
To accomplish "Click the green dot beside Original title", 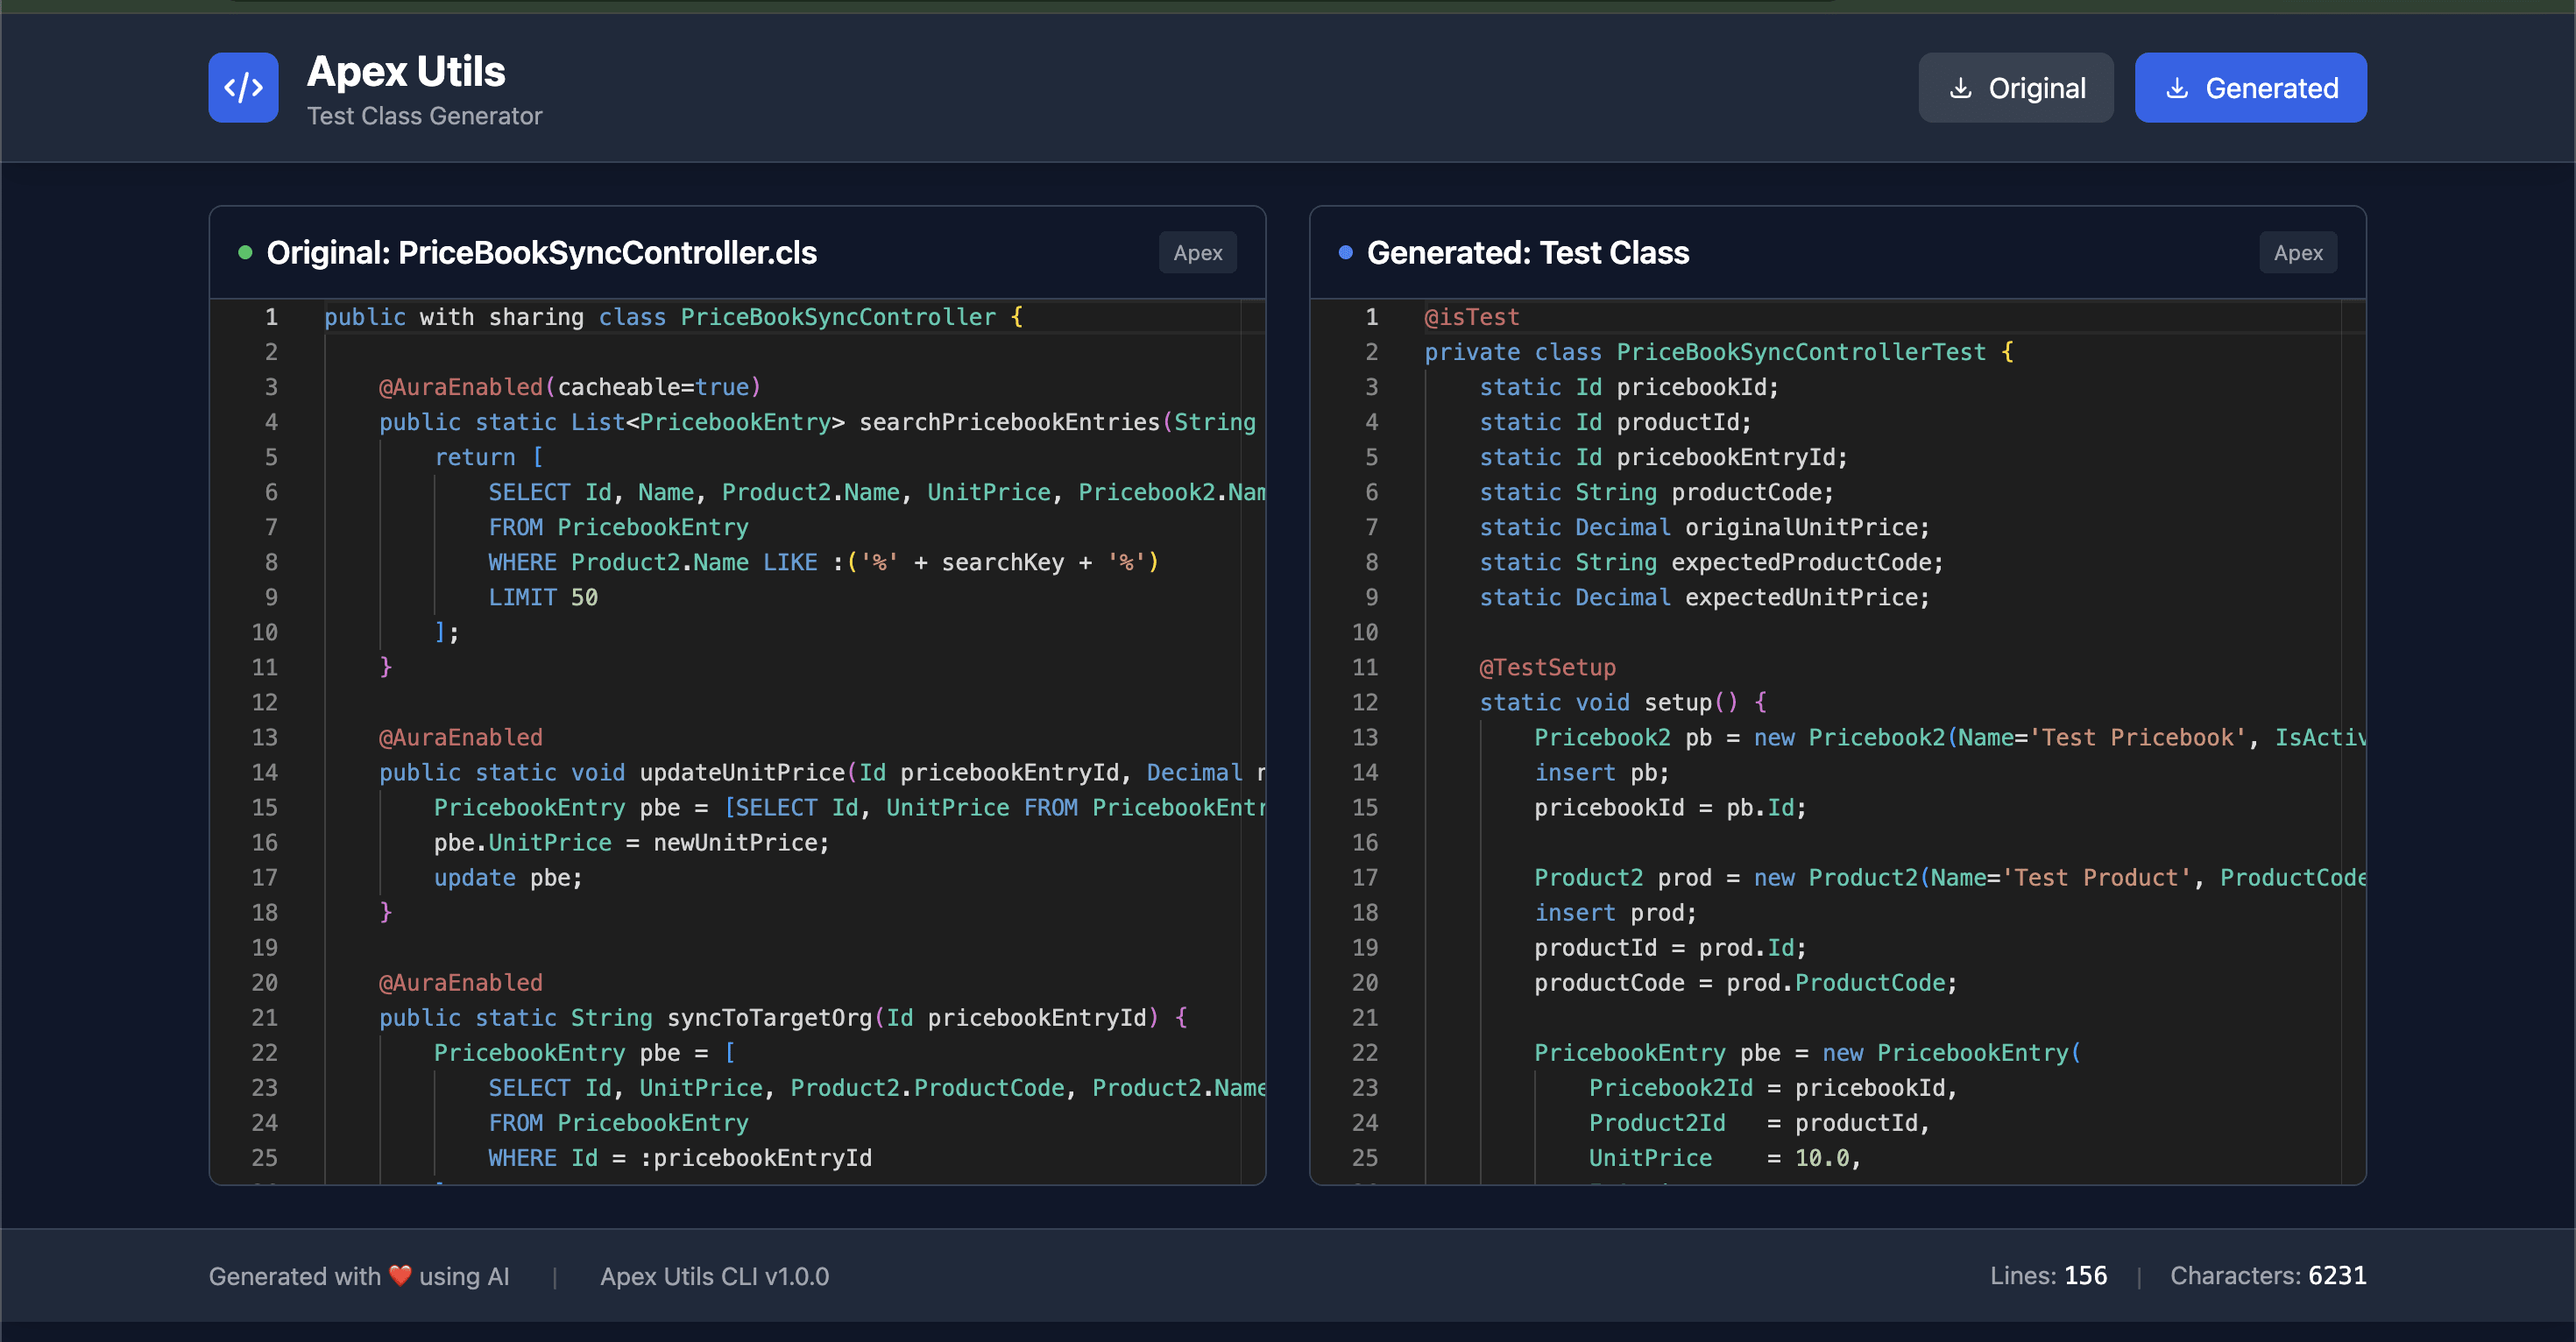I will (x=245, y=253).
